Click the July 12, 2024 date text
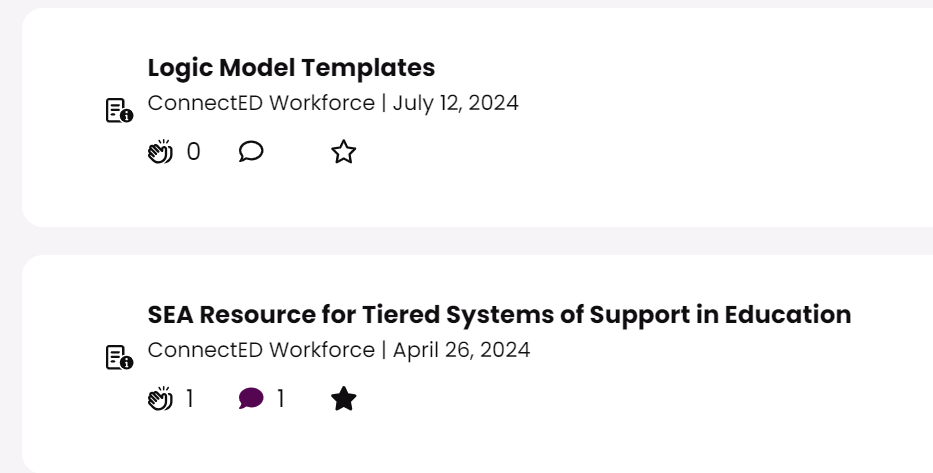This screenshot has height=473, width=933. (455, 103)
